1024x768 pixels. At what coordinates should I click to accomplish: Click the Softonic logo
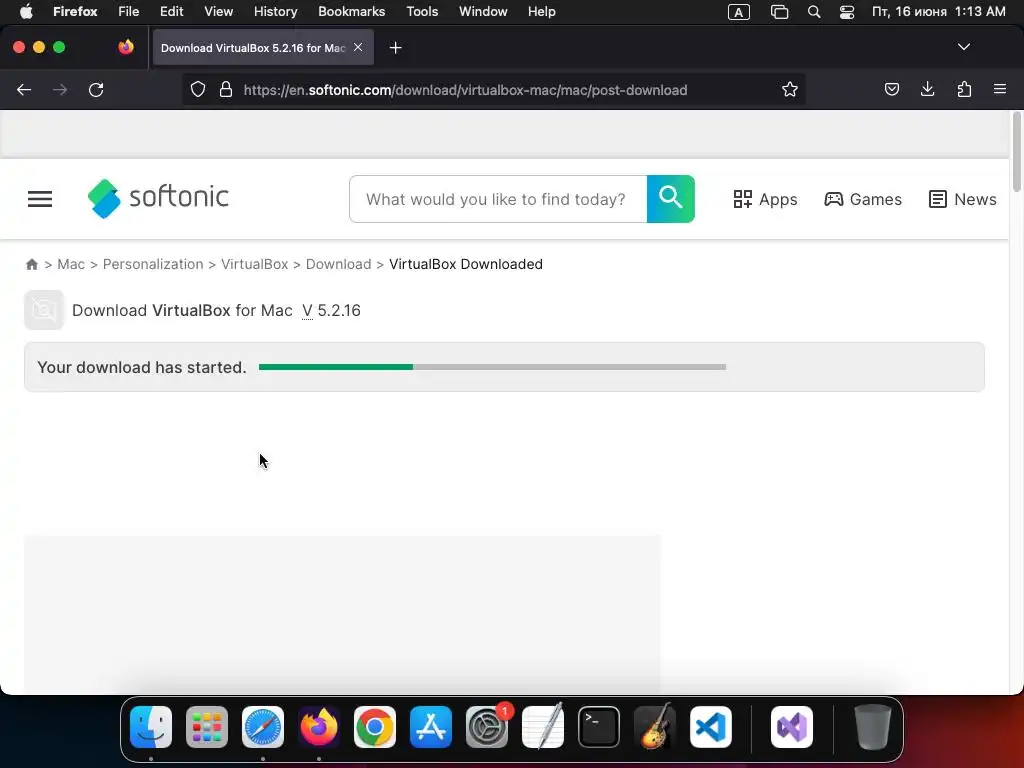pyautogui.click(x=158, y=198)
